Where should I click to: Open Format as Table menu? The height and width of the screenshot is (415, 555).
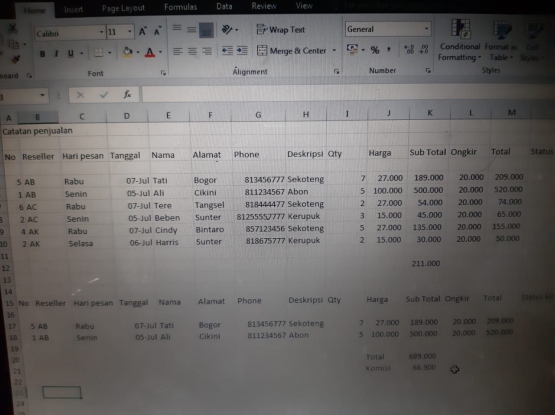pyautogui.click(x=501, y=41)
